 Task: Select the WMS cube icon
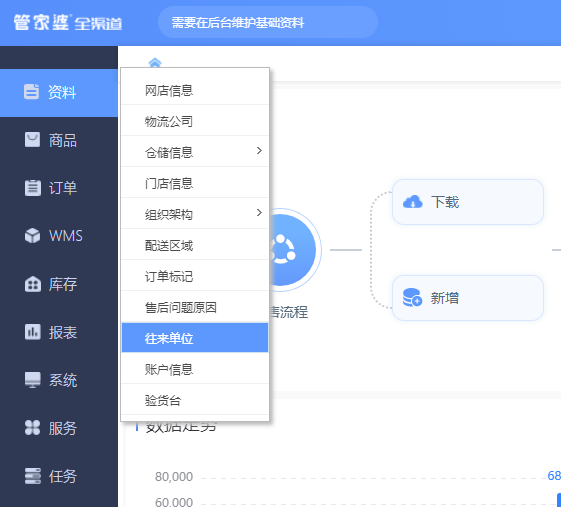click(x=32, y=236)
